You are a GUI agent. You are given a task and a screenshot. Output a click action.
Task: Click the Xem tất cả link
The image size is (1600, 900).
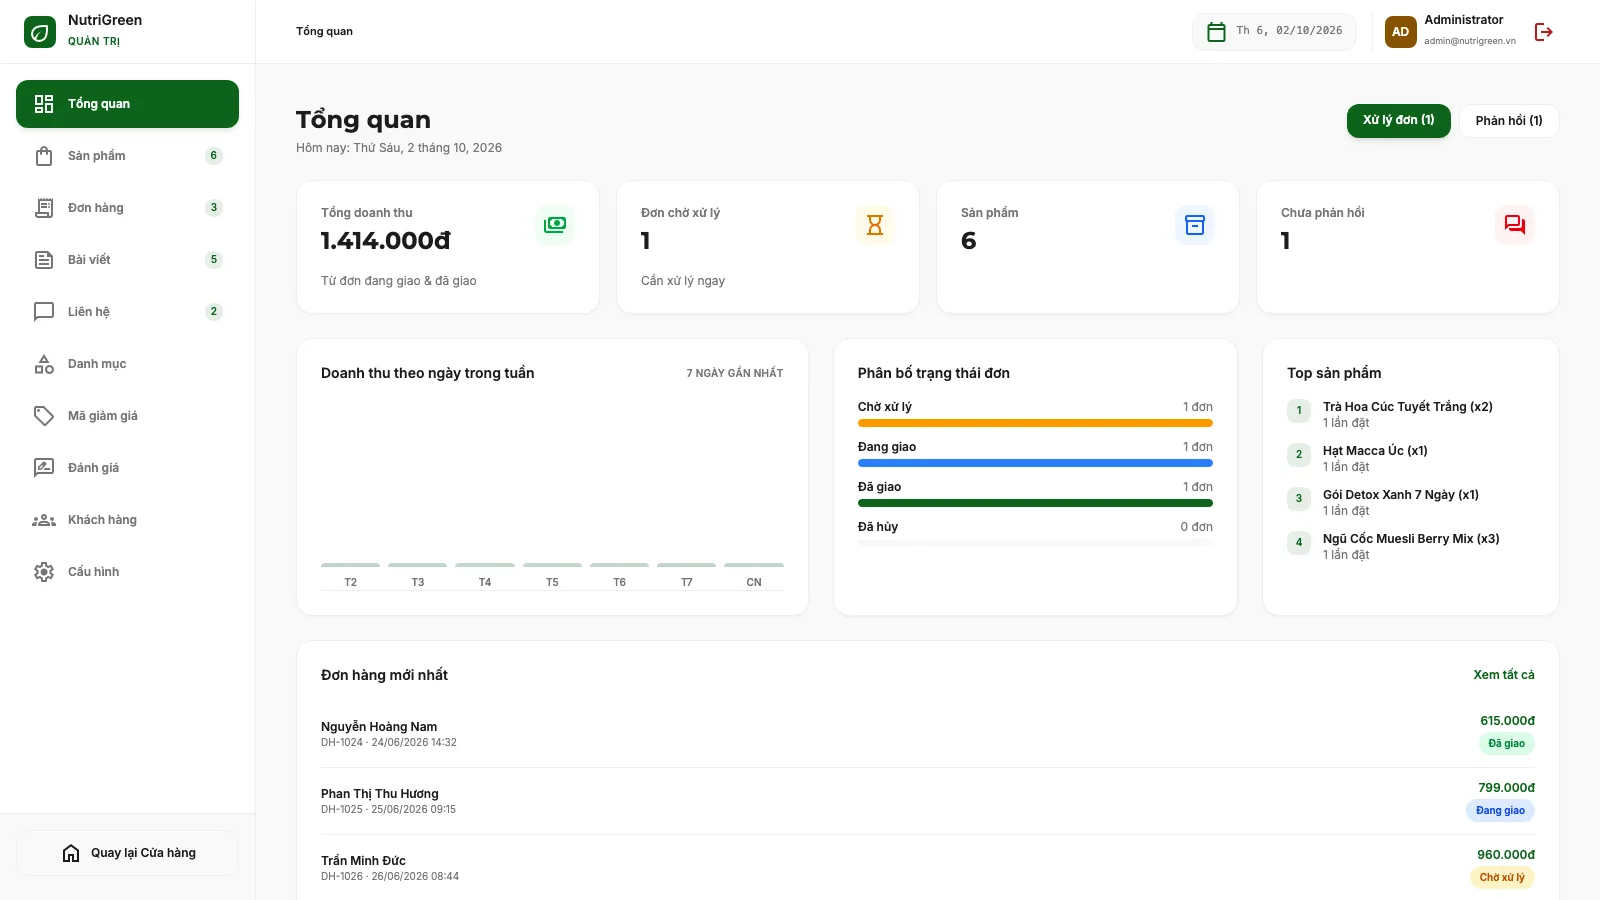pos(1503,675)
